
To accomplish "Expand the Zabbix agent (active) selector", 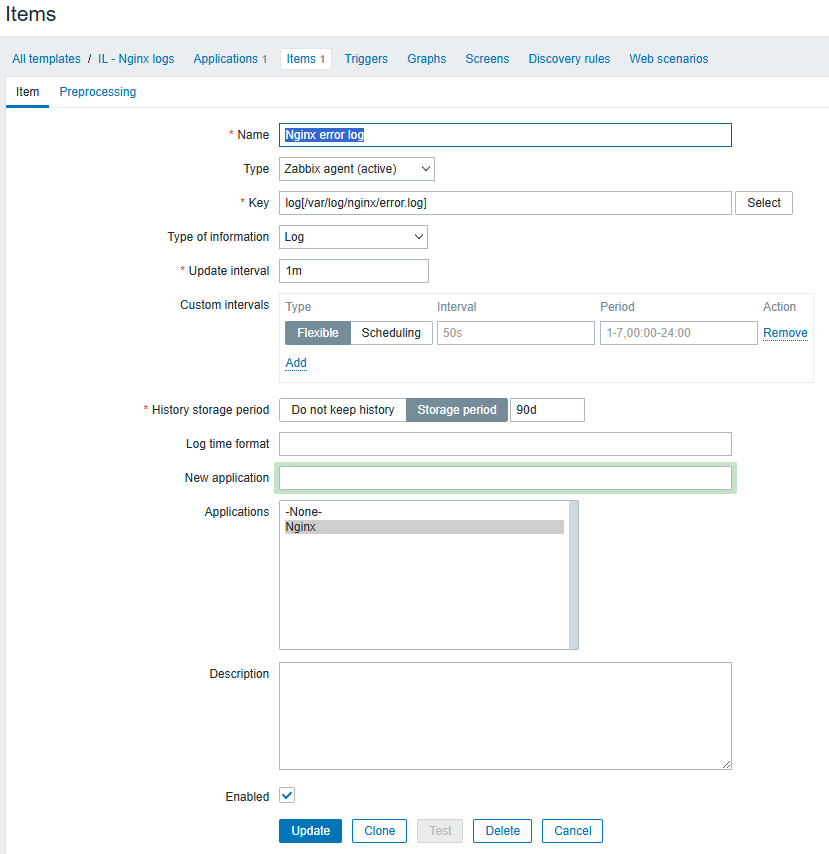I will click(x=355, y=169).
